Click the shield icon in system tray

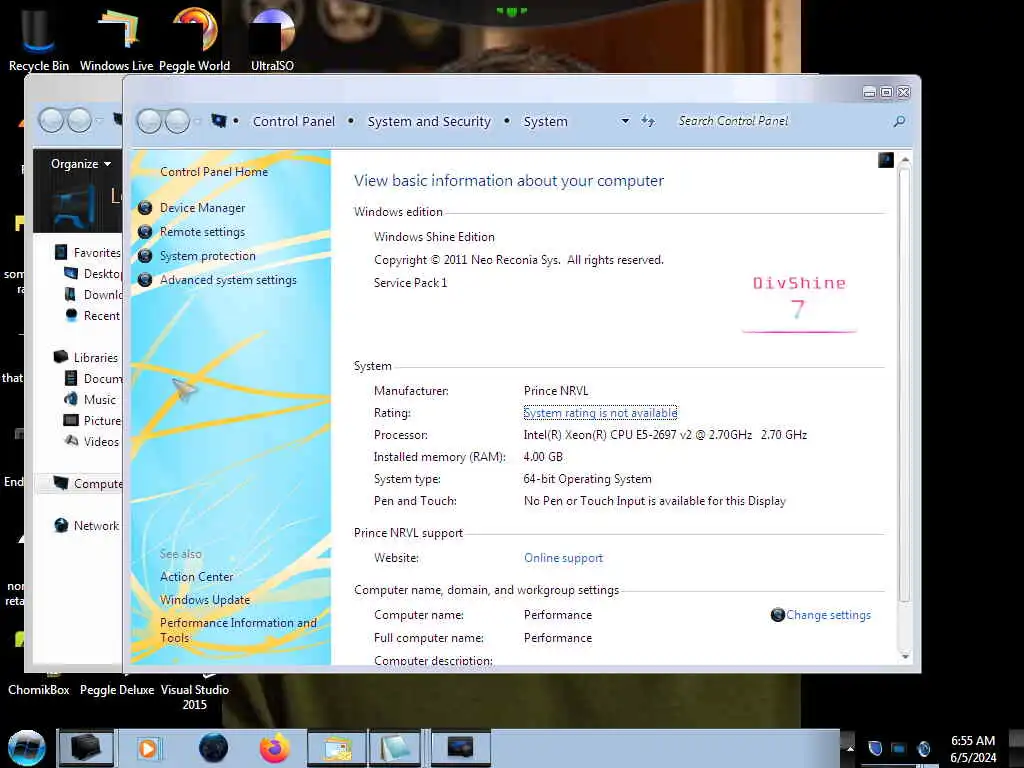[x=875, y=748]
